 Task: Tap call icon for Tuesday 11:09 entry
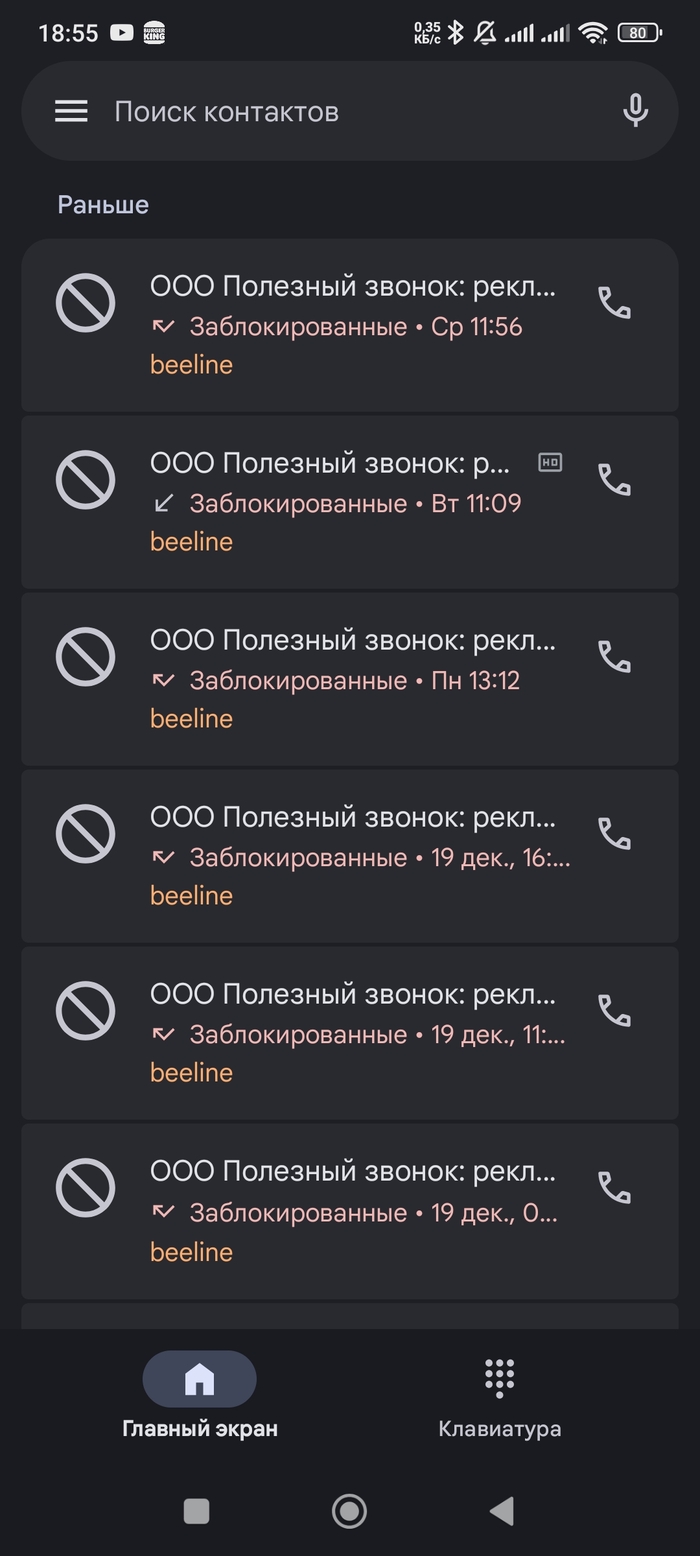tap(614, 480)
